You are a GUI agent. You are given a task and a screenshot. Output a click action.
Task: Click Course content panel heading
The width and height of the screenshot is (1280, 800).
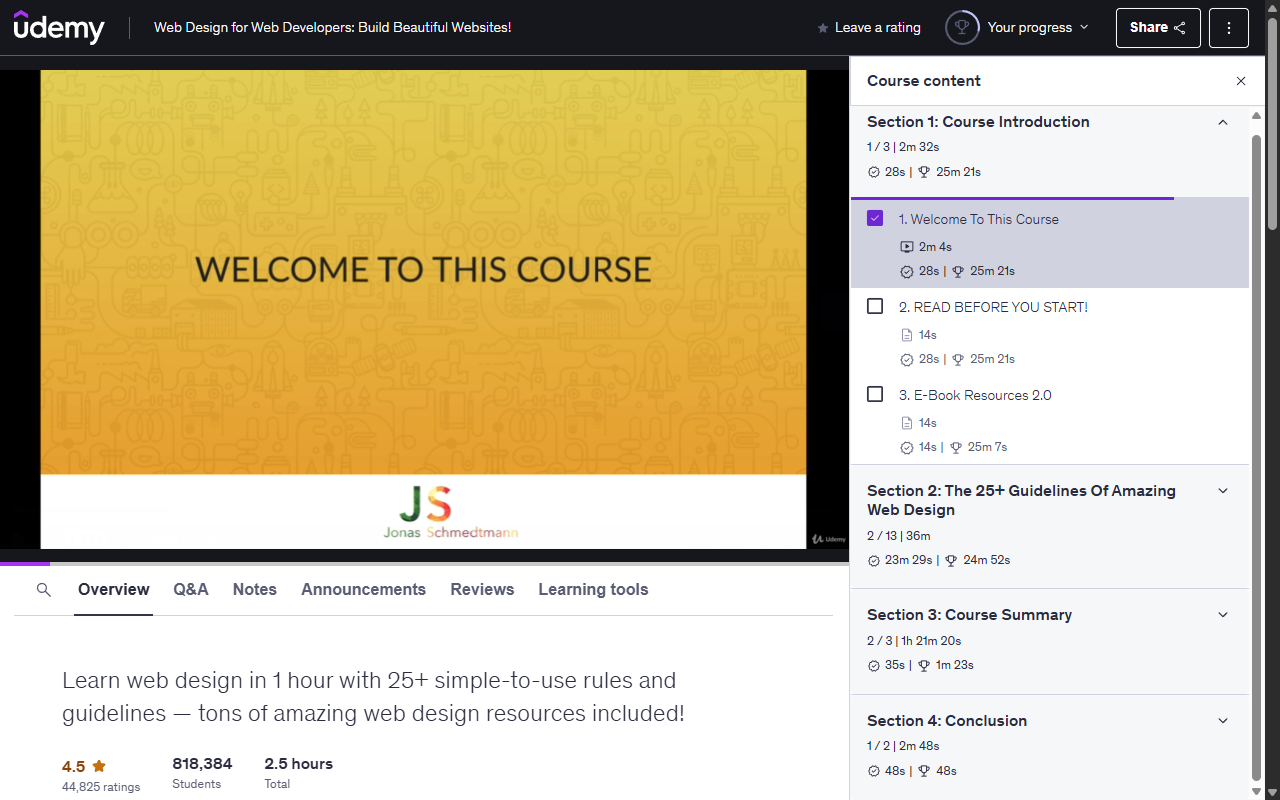(x=924, y=81)
